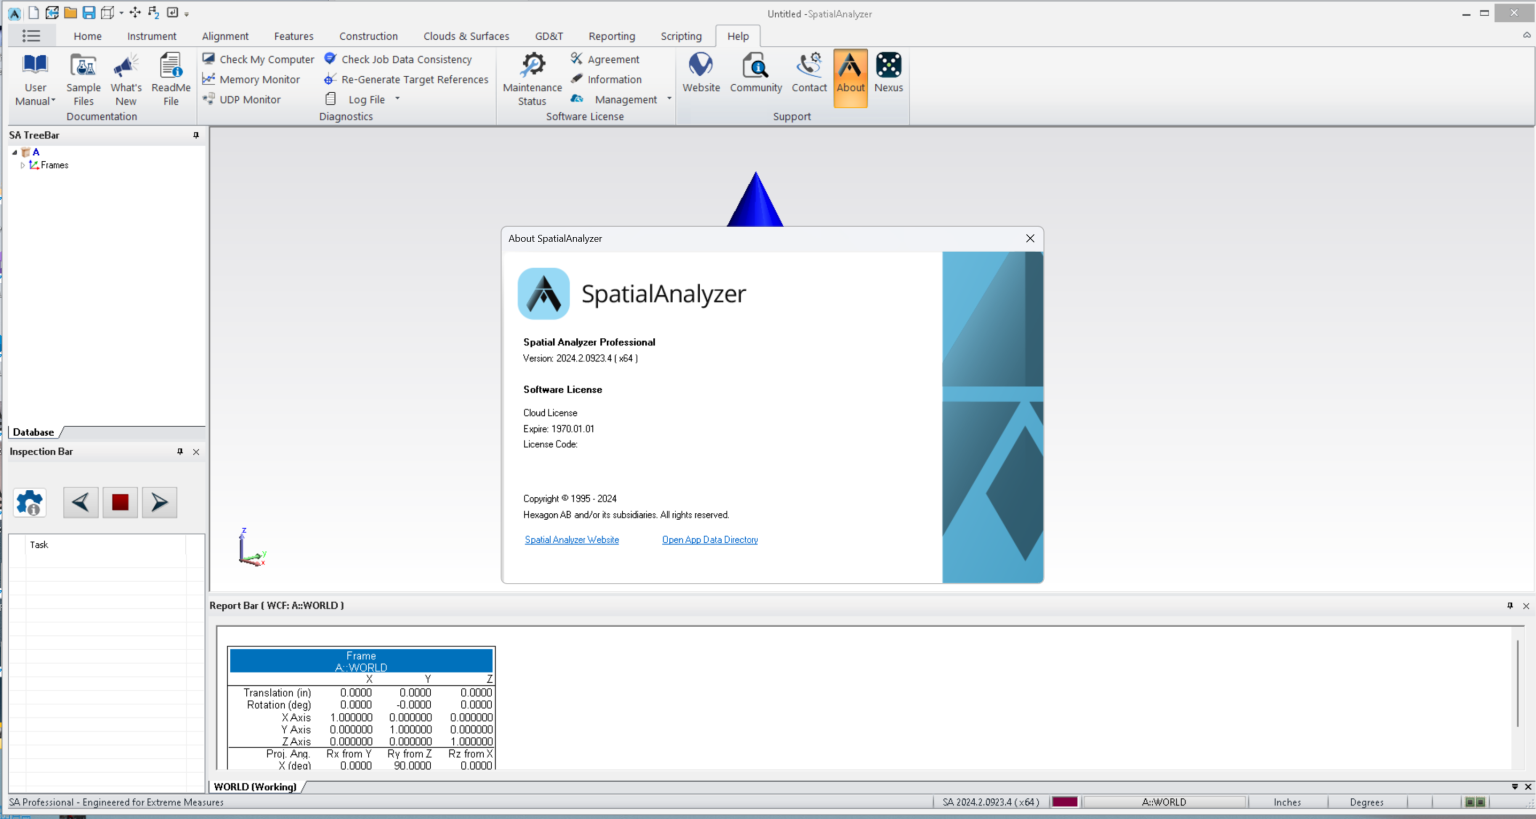This screenshot has width=1536, height=819.
Task: Toggle pin on the Report Bar
Action: [1510, 606]
